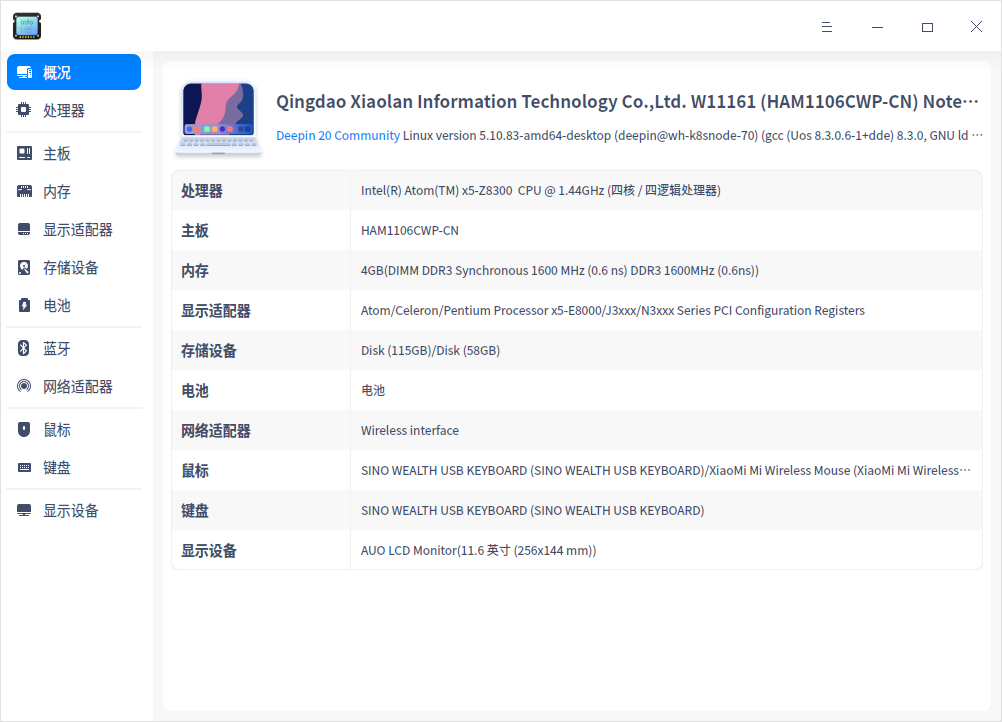Select 电池 text in the sidebar

click(x=57, y=305)
